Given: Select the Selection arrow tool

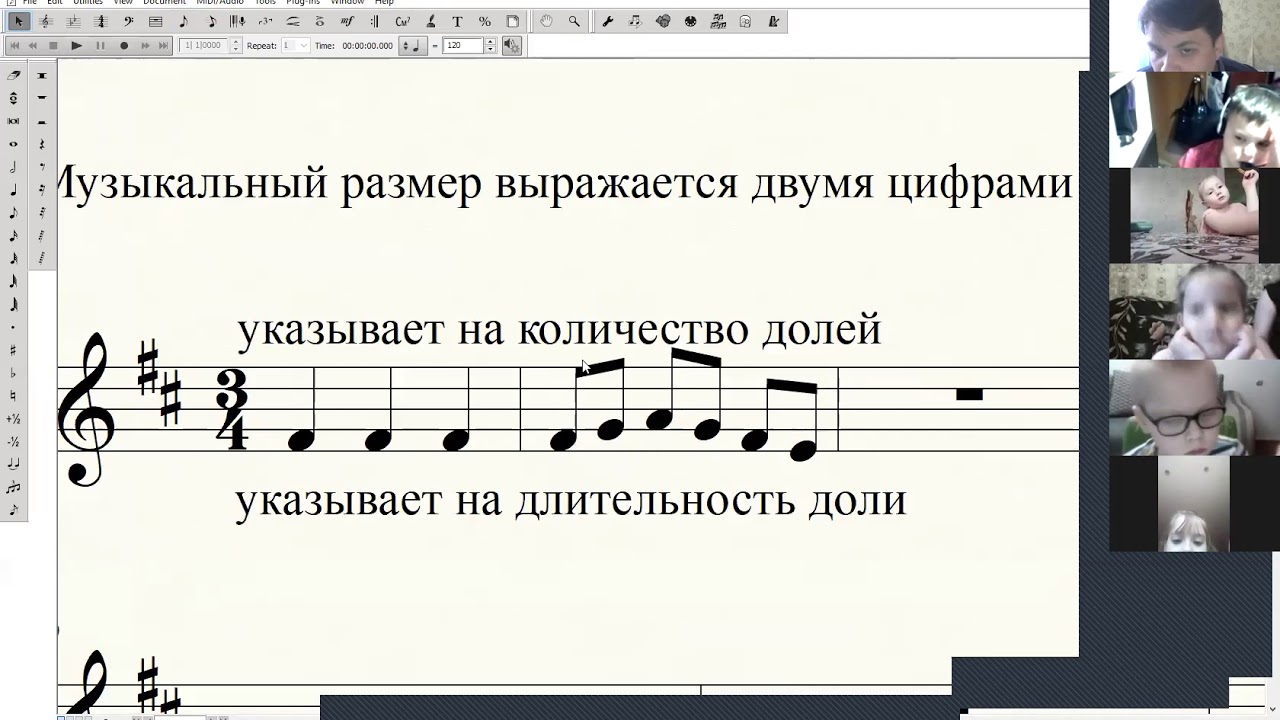Looking at the screenshot, I should pyautogui.click(x=18, y=21).
